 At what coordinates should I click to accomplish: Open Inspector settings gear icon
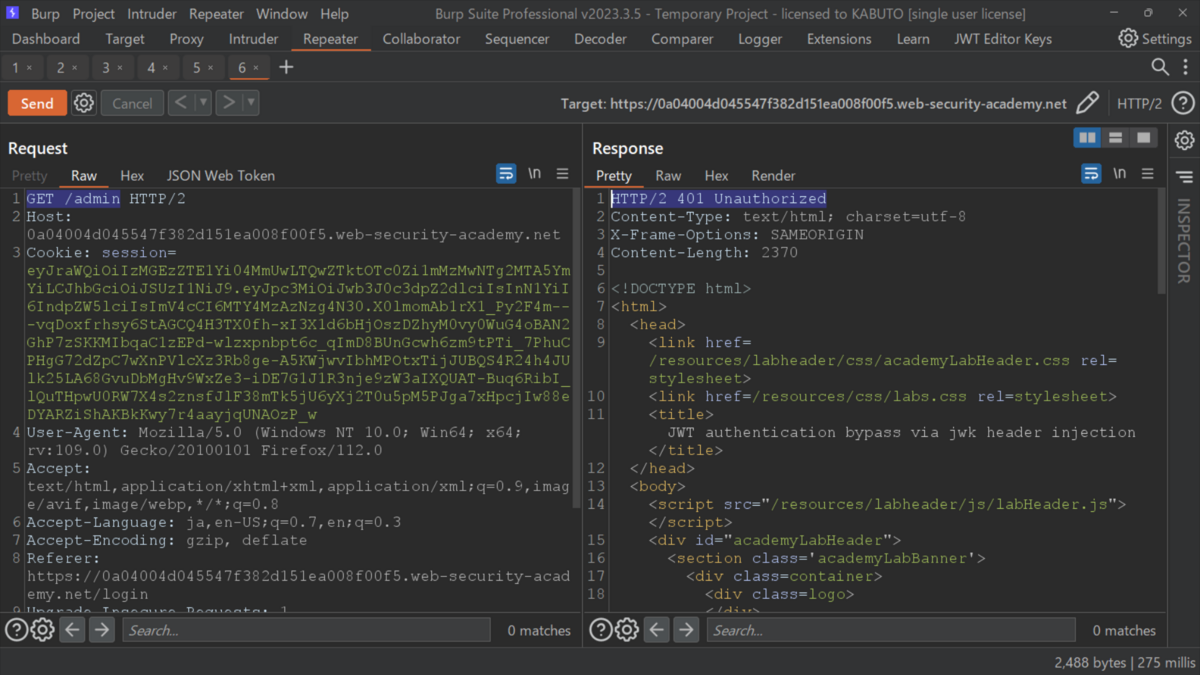click(x=1184, y=140)
